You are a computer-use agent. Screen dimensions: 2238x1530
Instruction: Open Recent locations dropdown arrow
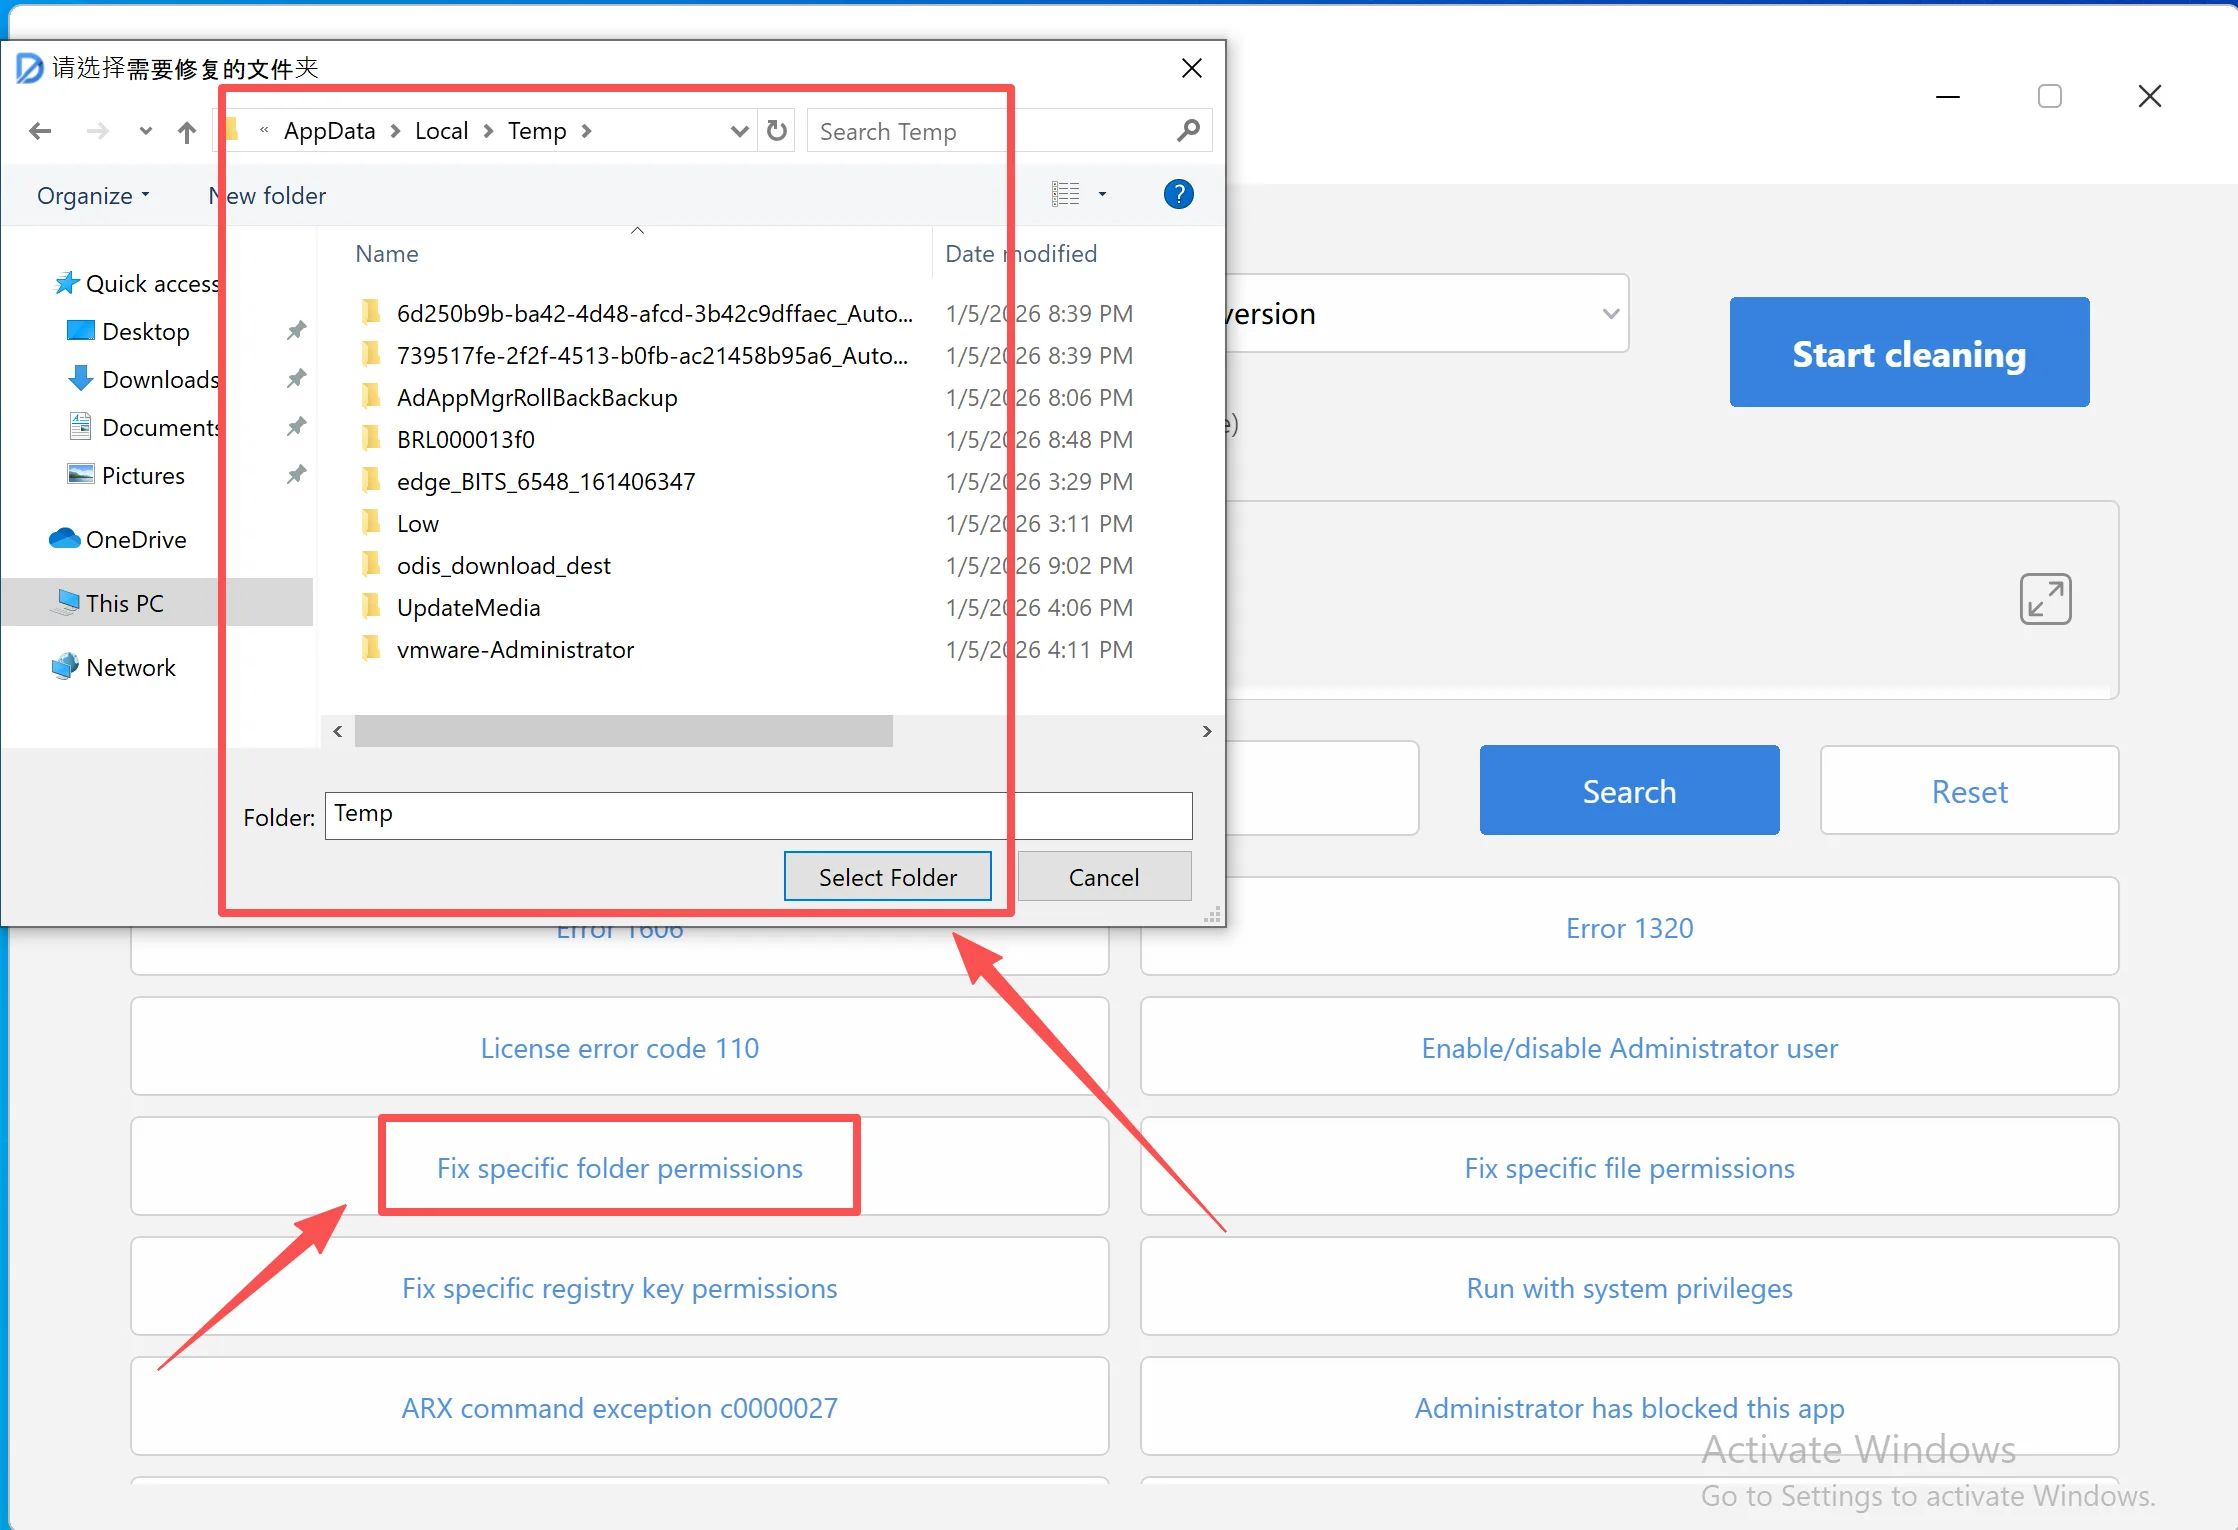[146, 131]
